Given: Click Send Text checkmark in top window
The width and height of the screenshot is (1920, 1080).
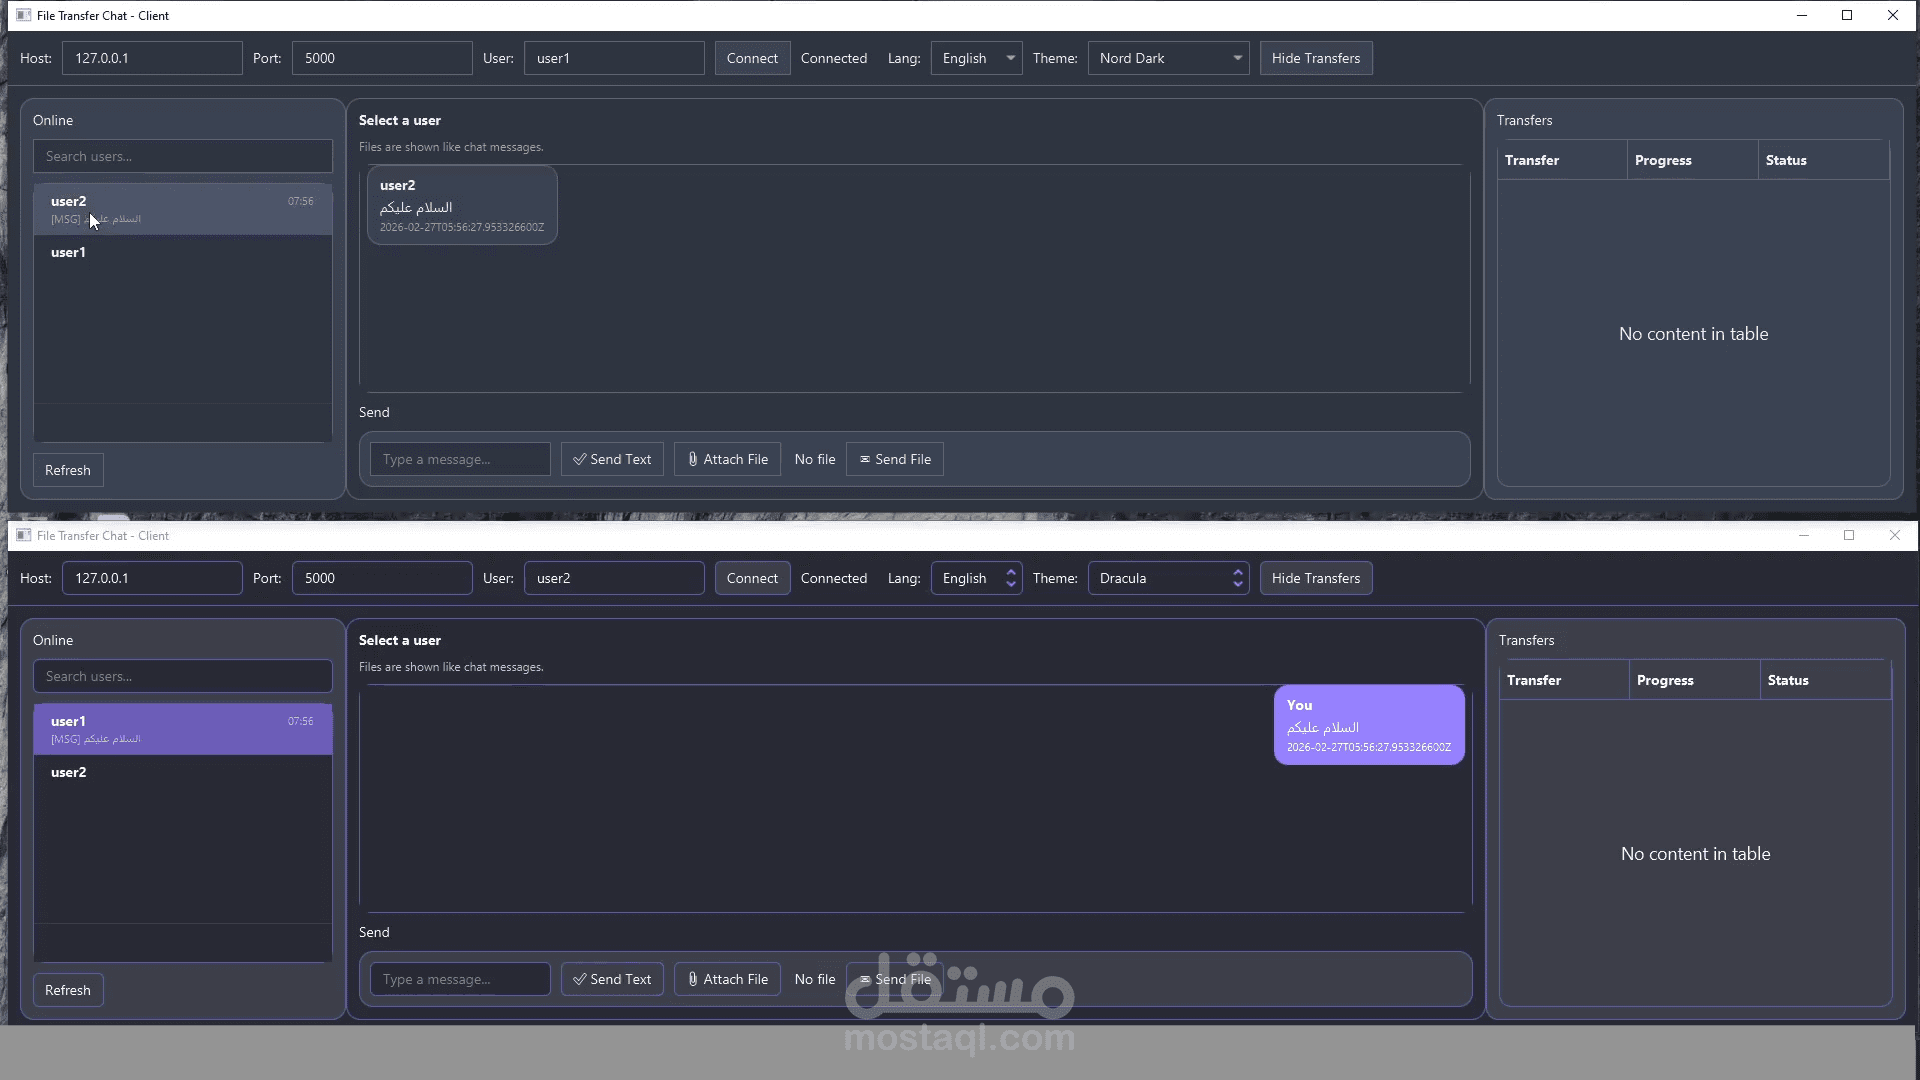Looking at the screenshot, I should pos(580,459).
